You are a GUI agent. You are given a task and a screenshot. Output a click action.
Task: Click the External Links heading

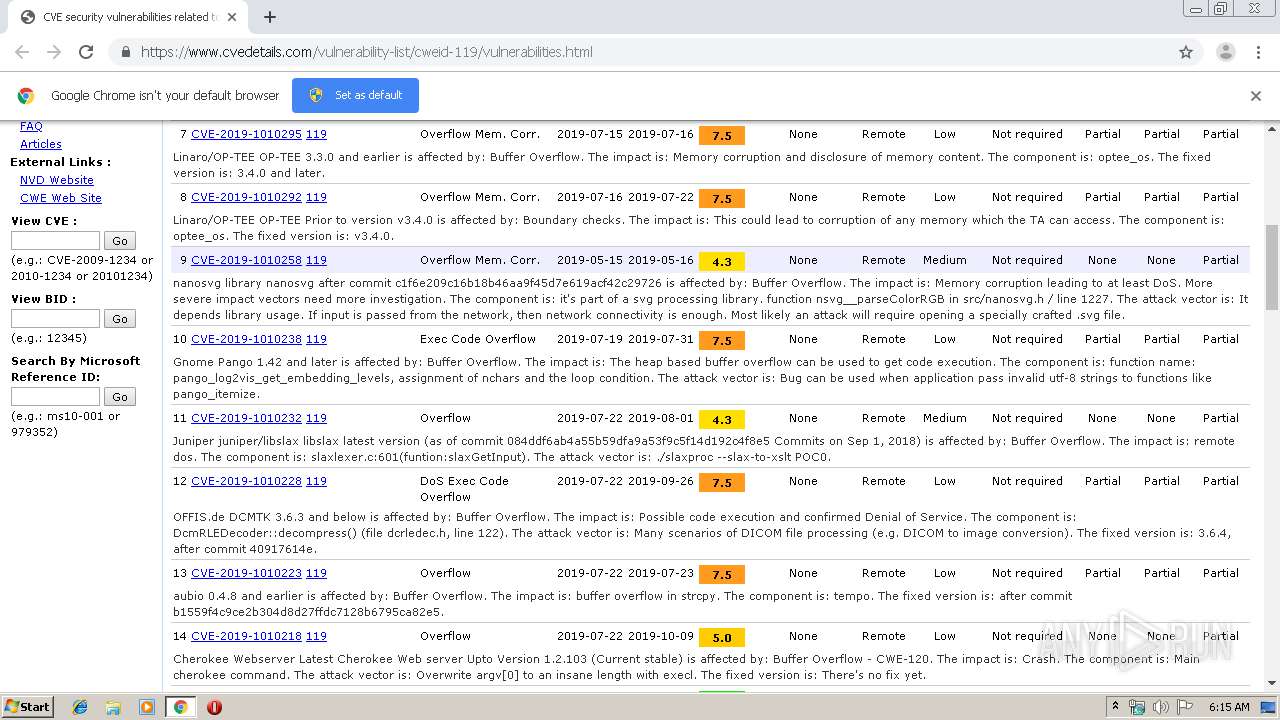61,162
